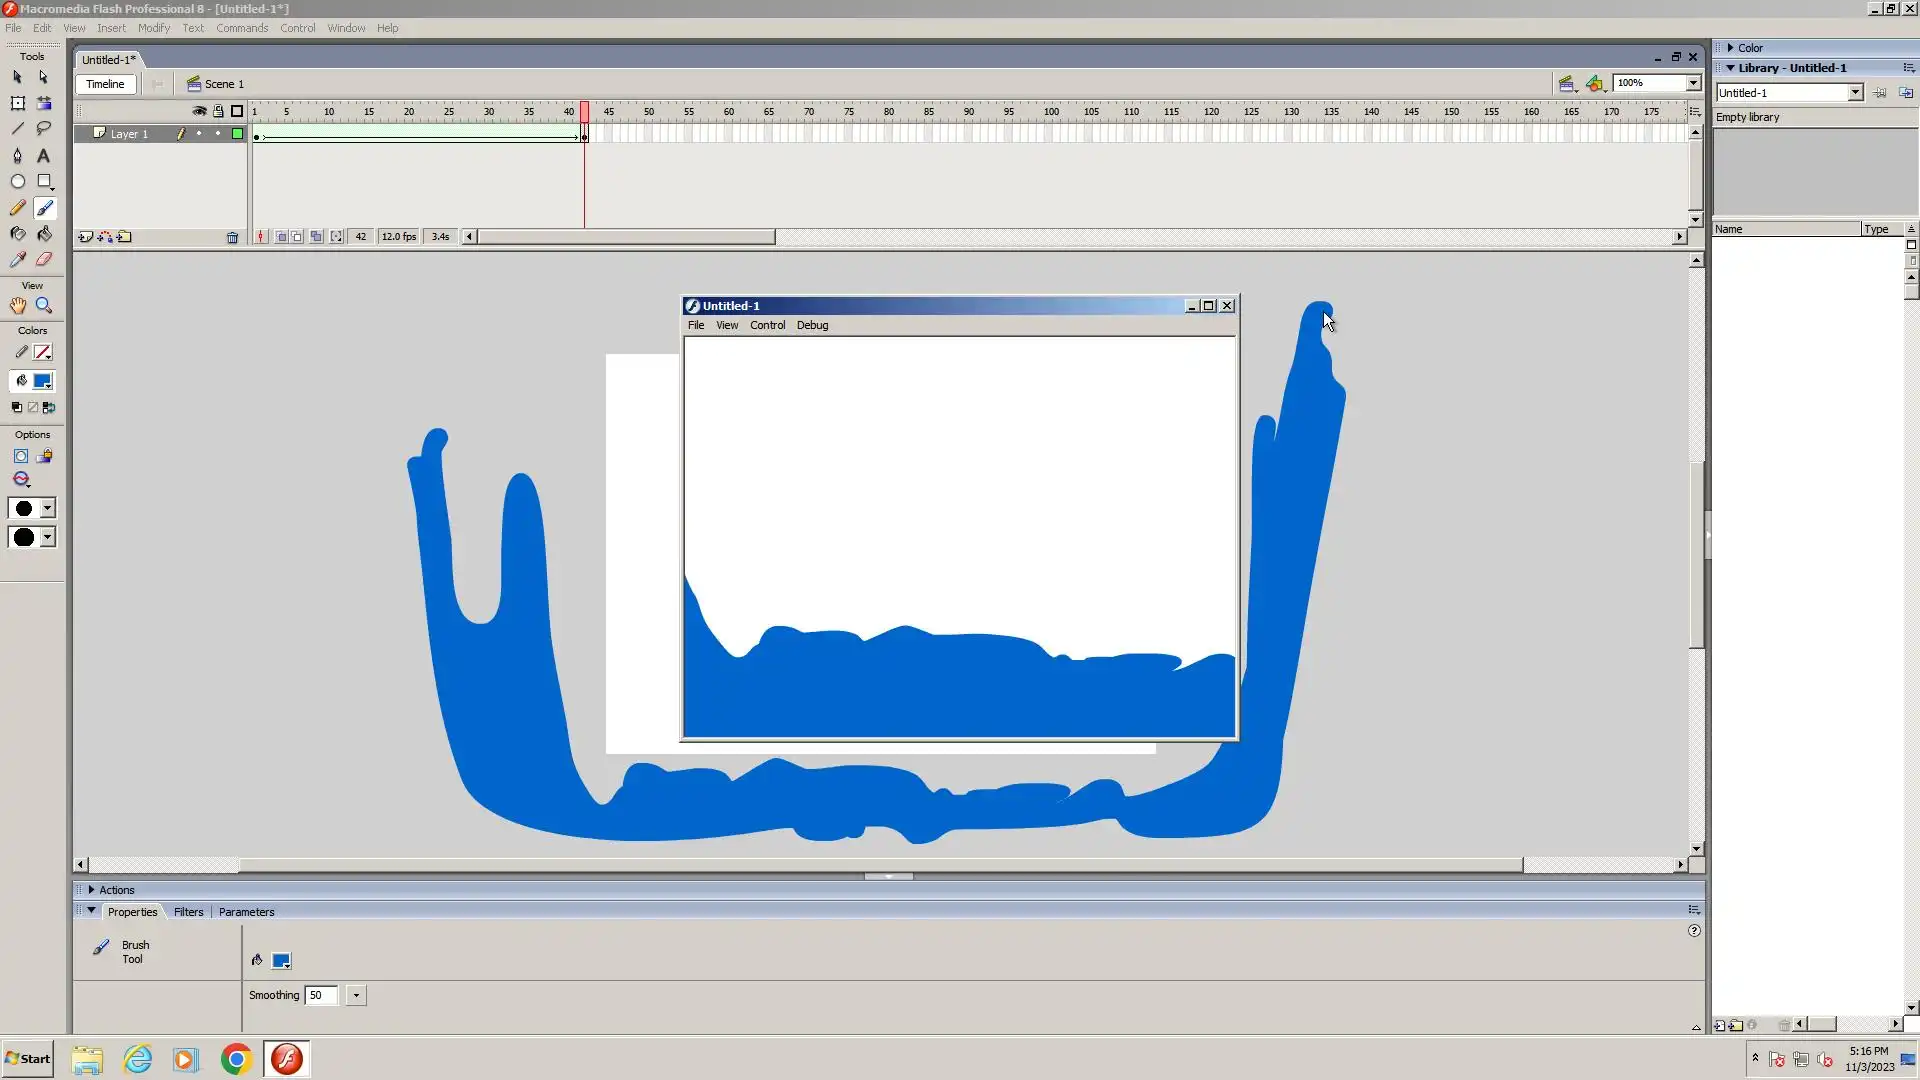The width and height of the screenshot is (1920, 1080).
Task: Select the Zoom tool
Action: [x=44, y=306]
